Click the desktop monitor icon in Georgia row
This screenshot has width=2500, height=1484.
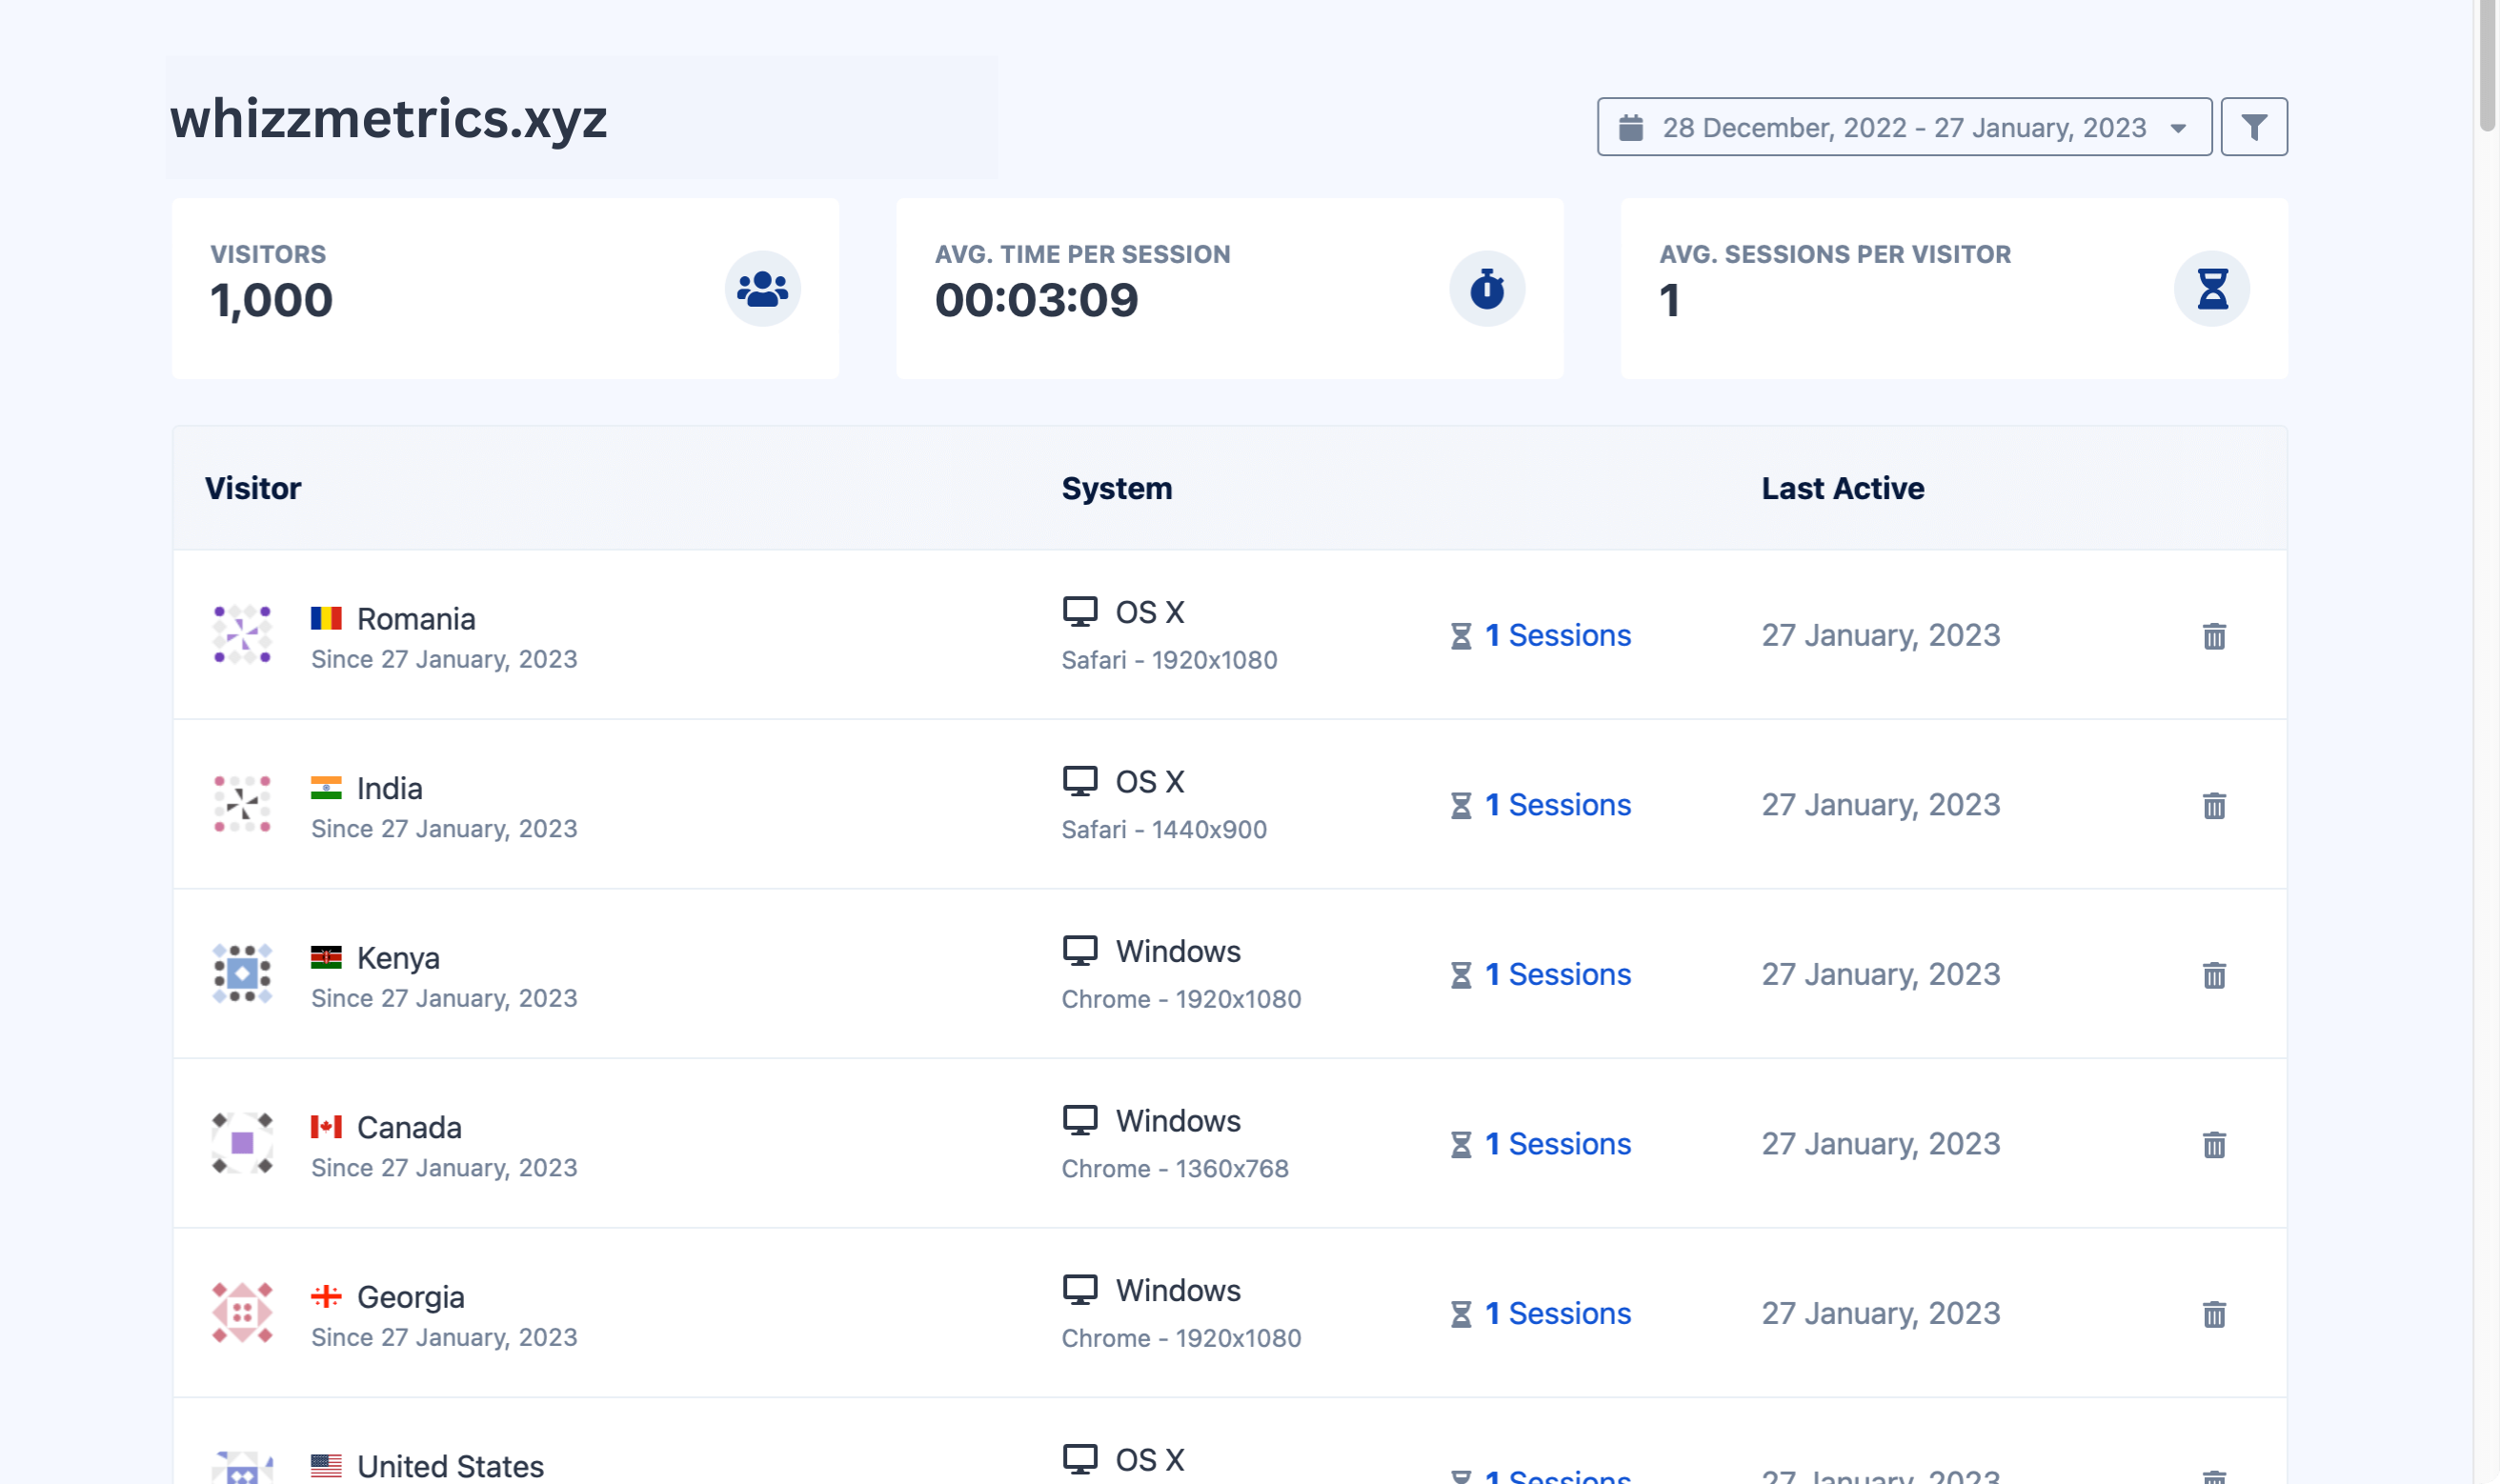(1080, 1290)
